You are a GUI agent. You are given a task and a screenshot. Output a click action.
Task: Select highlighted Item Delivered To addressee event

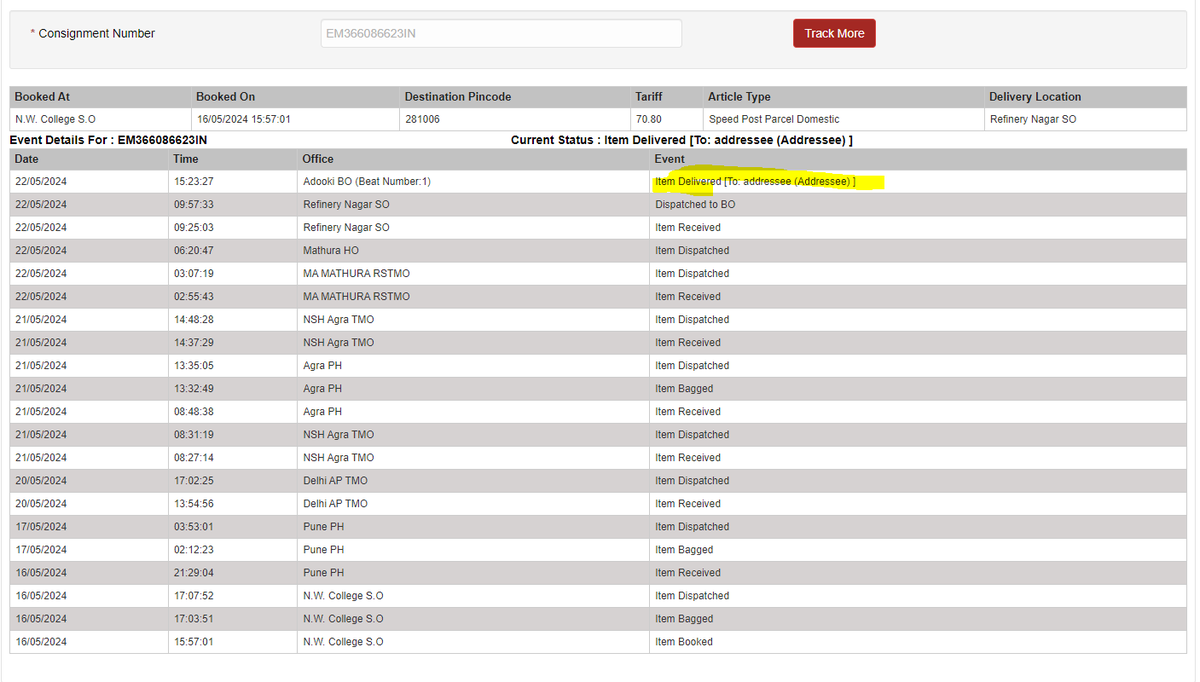pyautogui.click(x=755, y=182)
